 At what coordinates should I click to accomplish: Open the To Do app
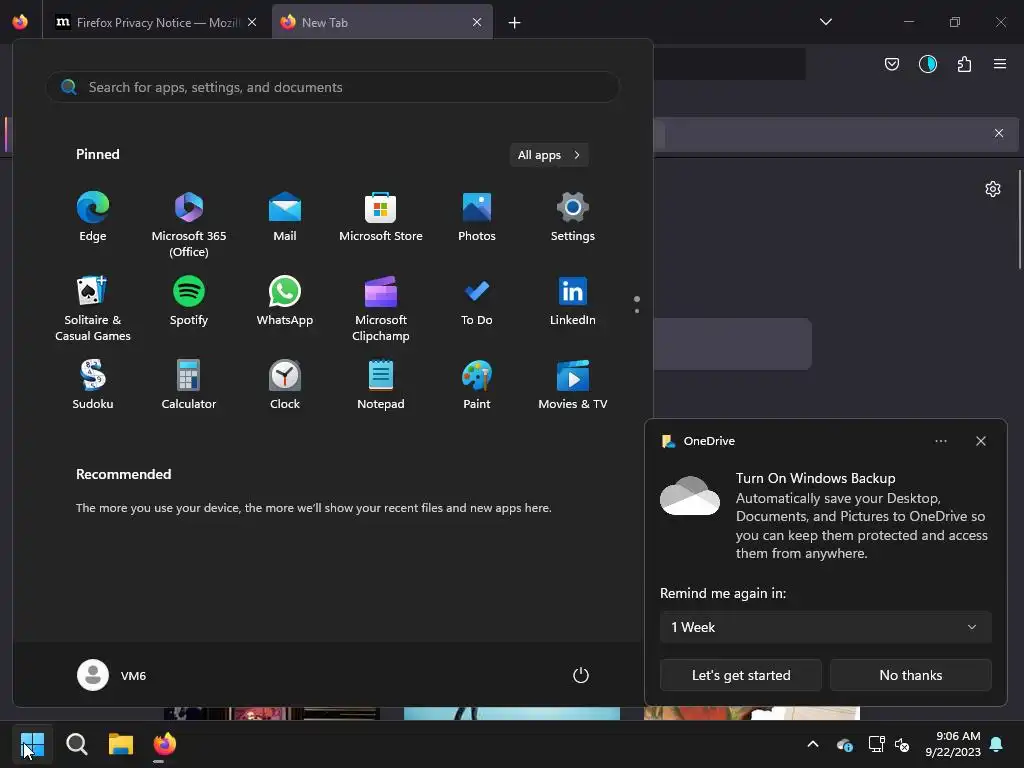pyautogui.click(x=477, y=302)
